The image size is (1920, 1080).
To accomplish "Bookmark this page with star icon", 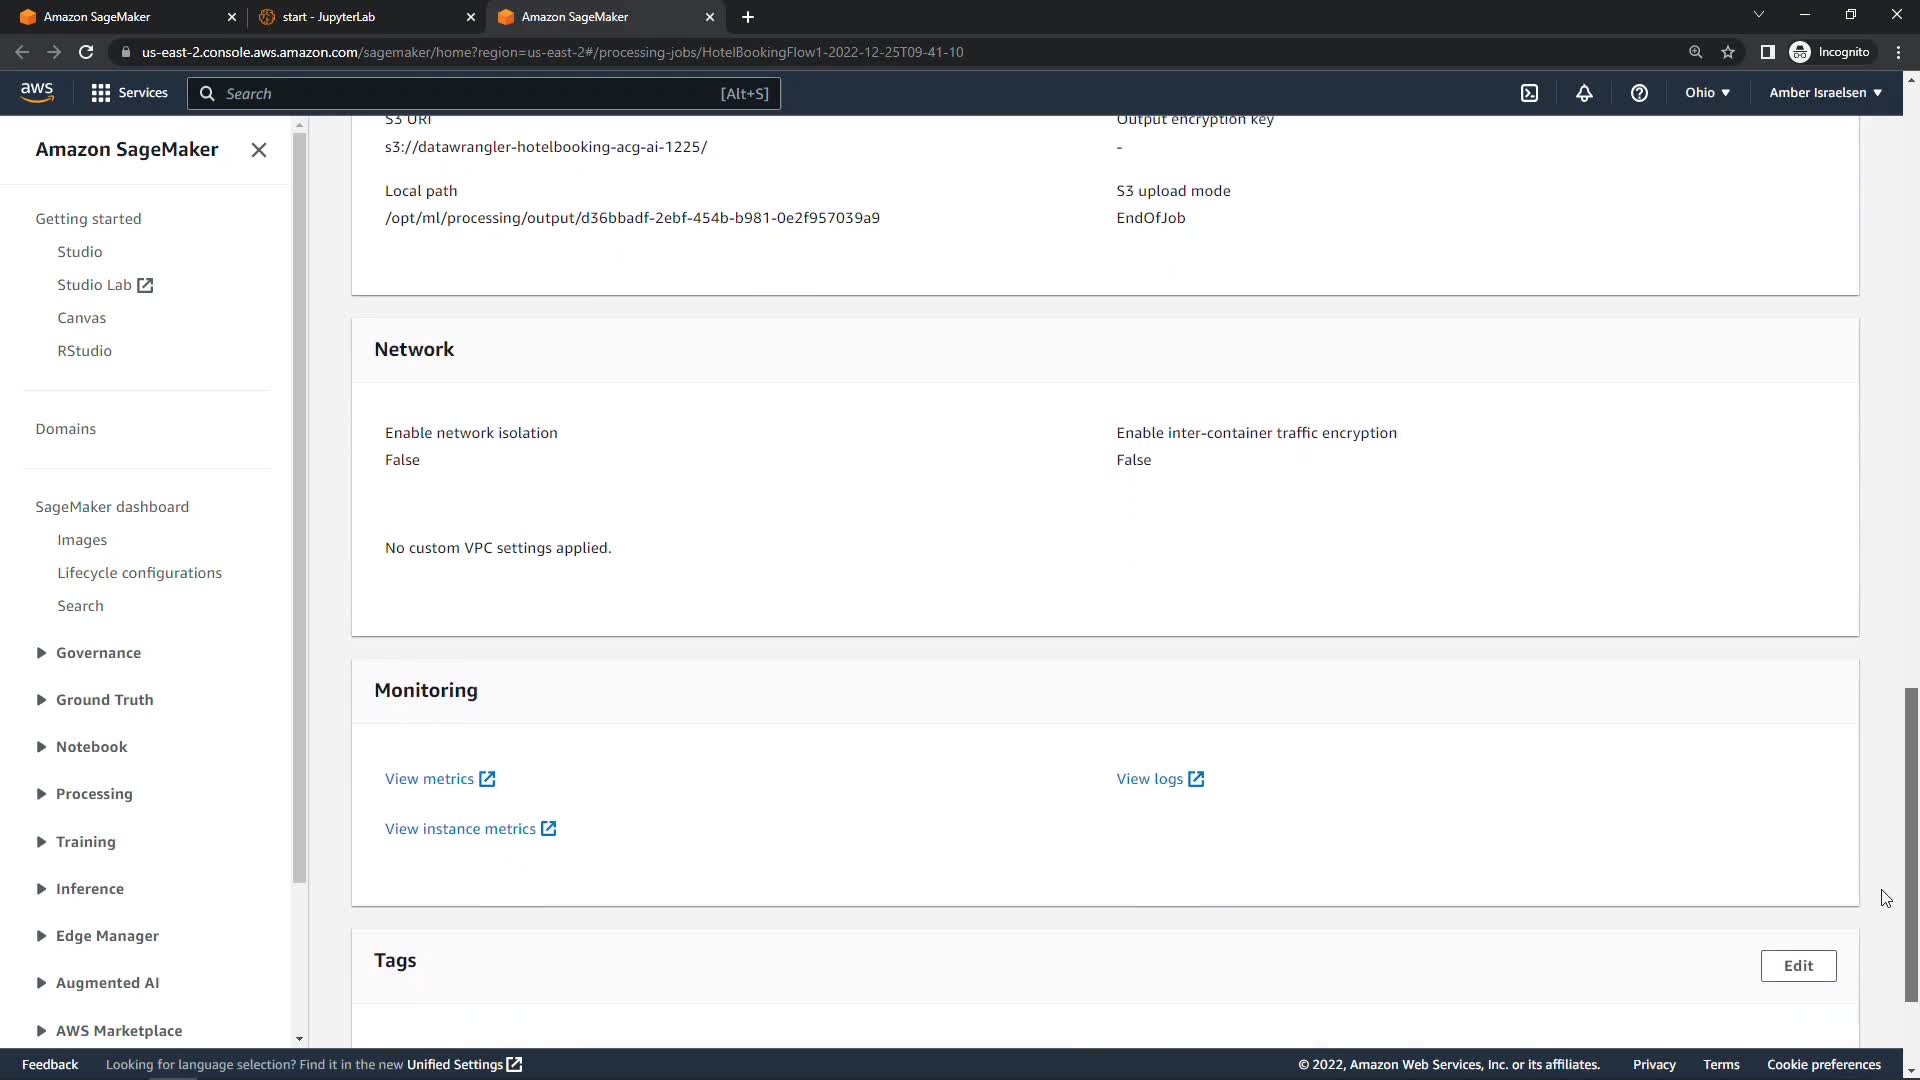I will pyautogui.click(x=1728, y=52).
